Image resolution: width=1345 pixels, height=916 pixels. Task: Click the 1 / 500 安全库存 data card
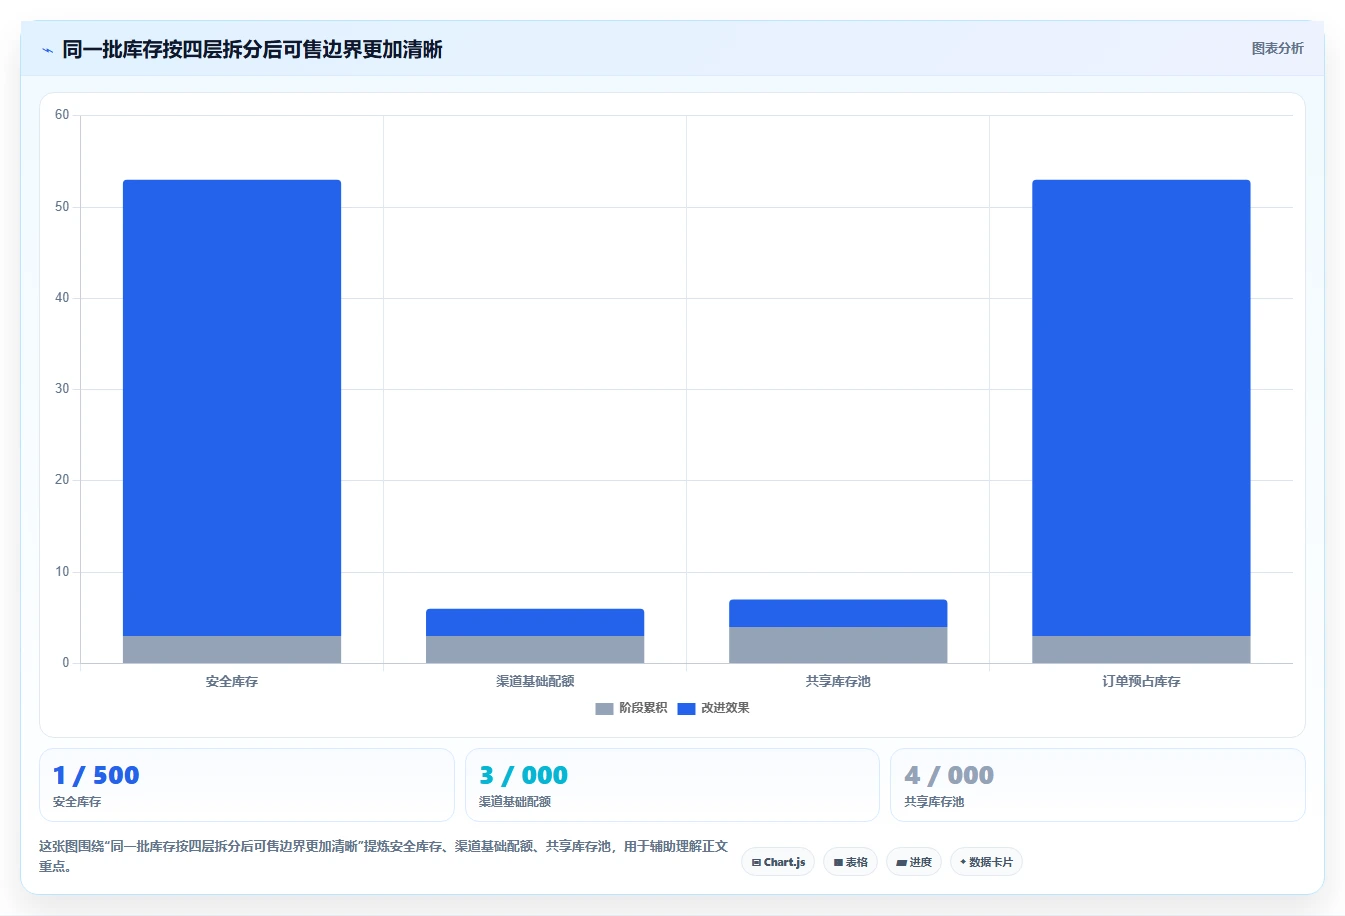[246, 785]
